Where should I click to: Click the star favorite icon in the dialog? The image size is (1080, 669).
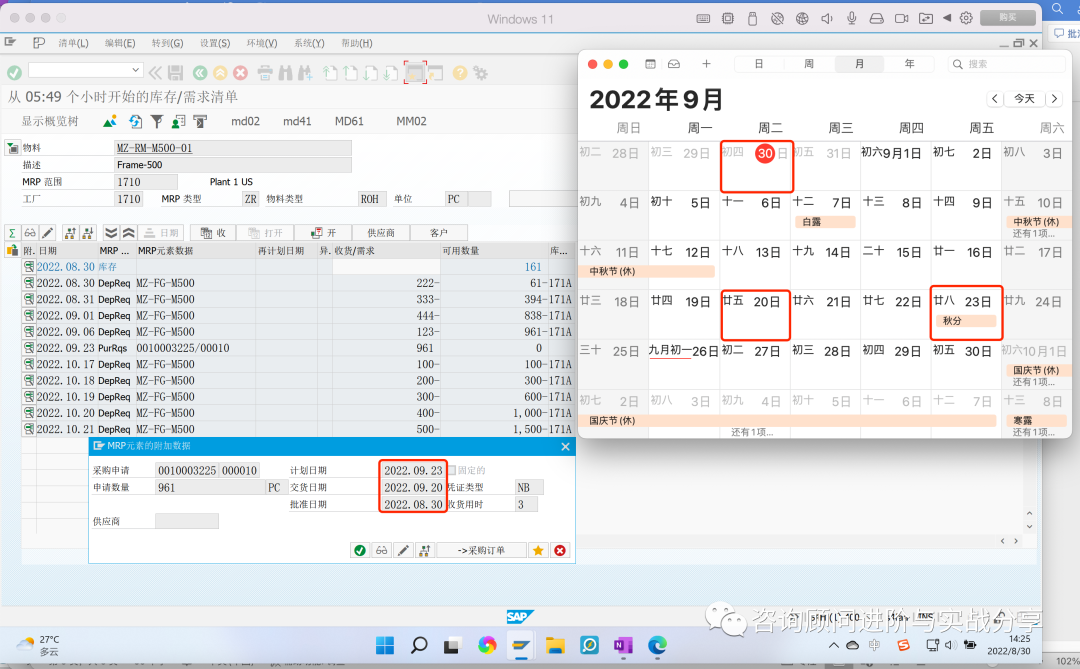[538, 549]
